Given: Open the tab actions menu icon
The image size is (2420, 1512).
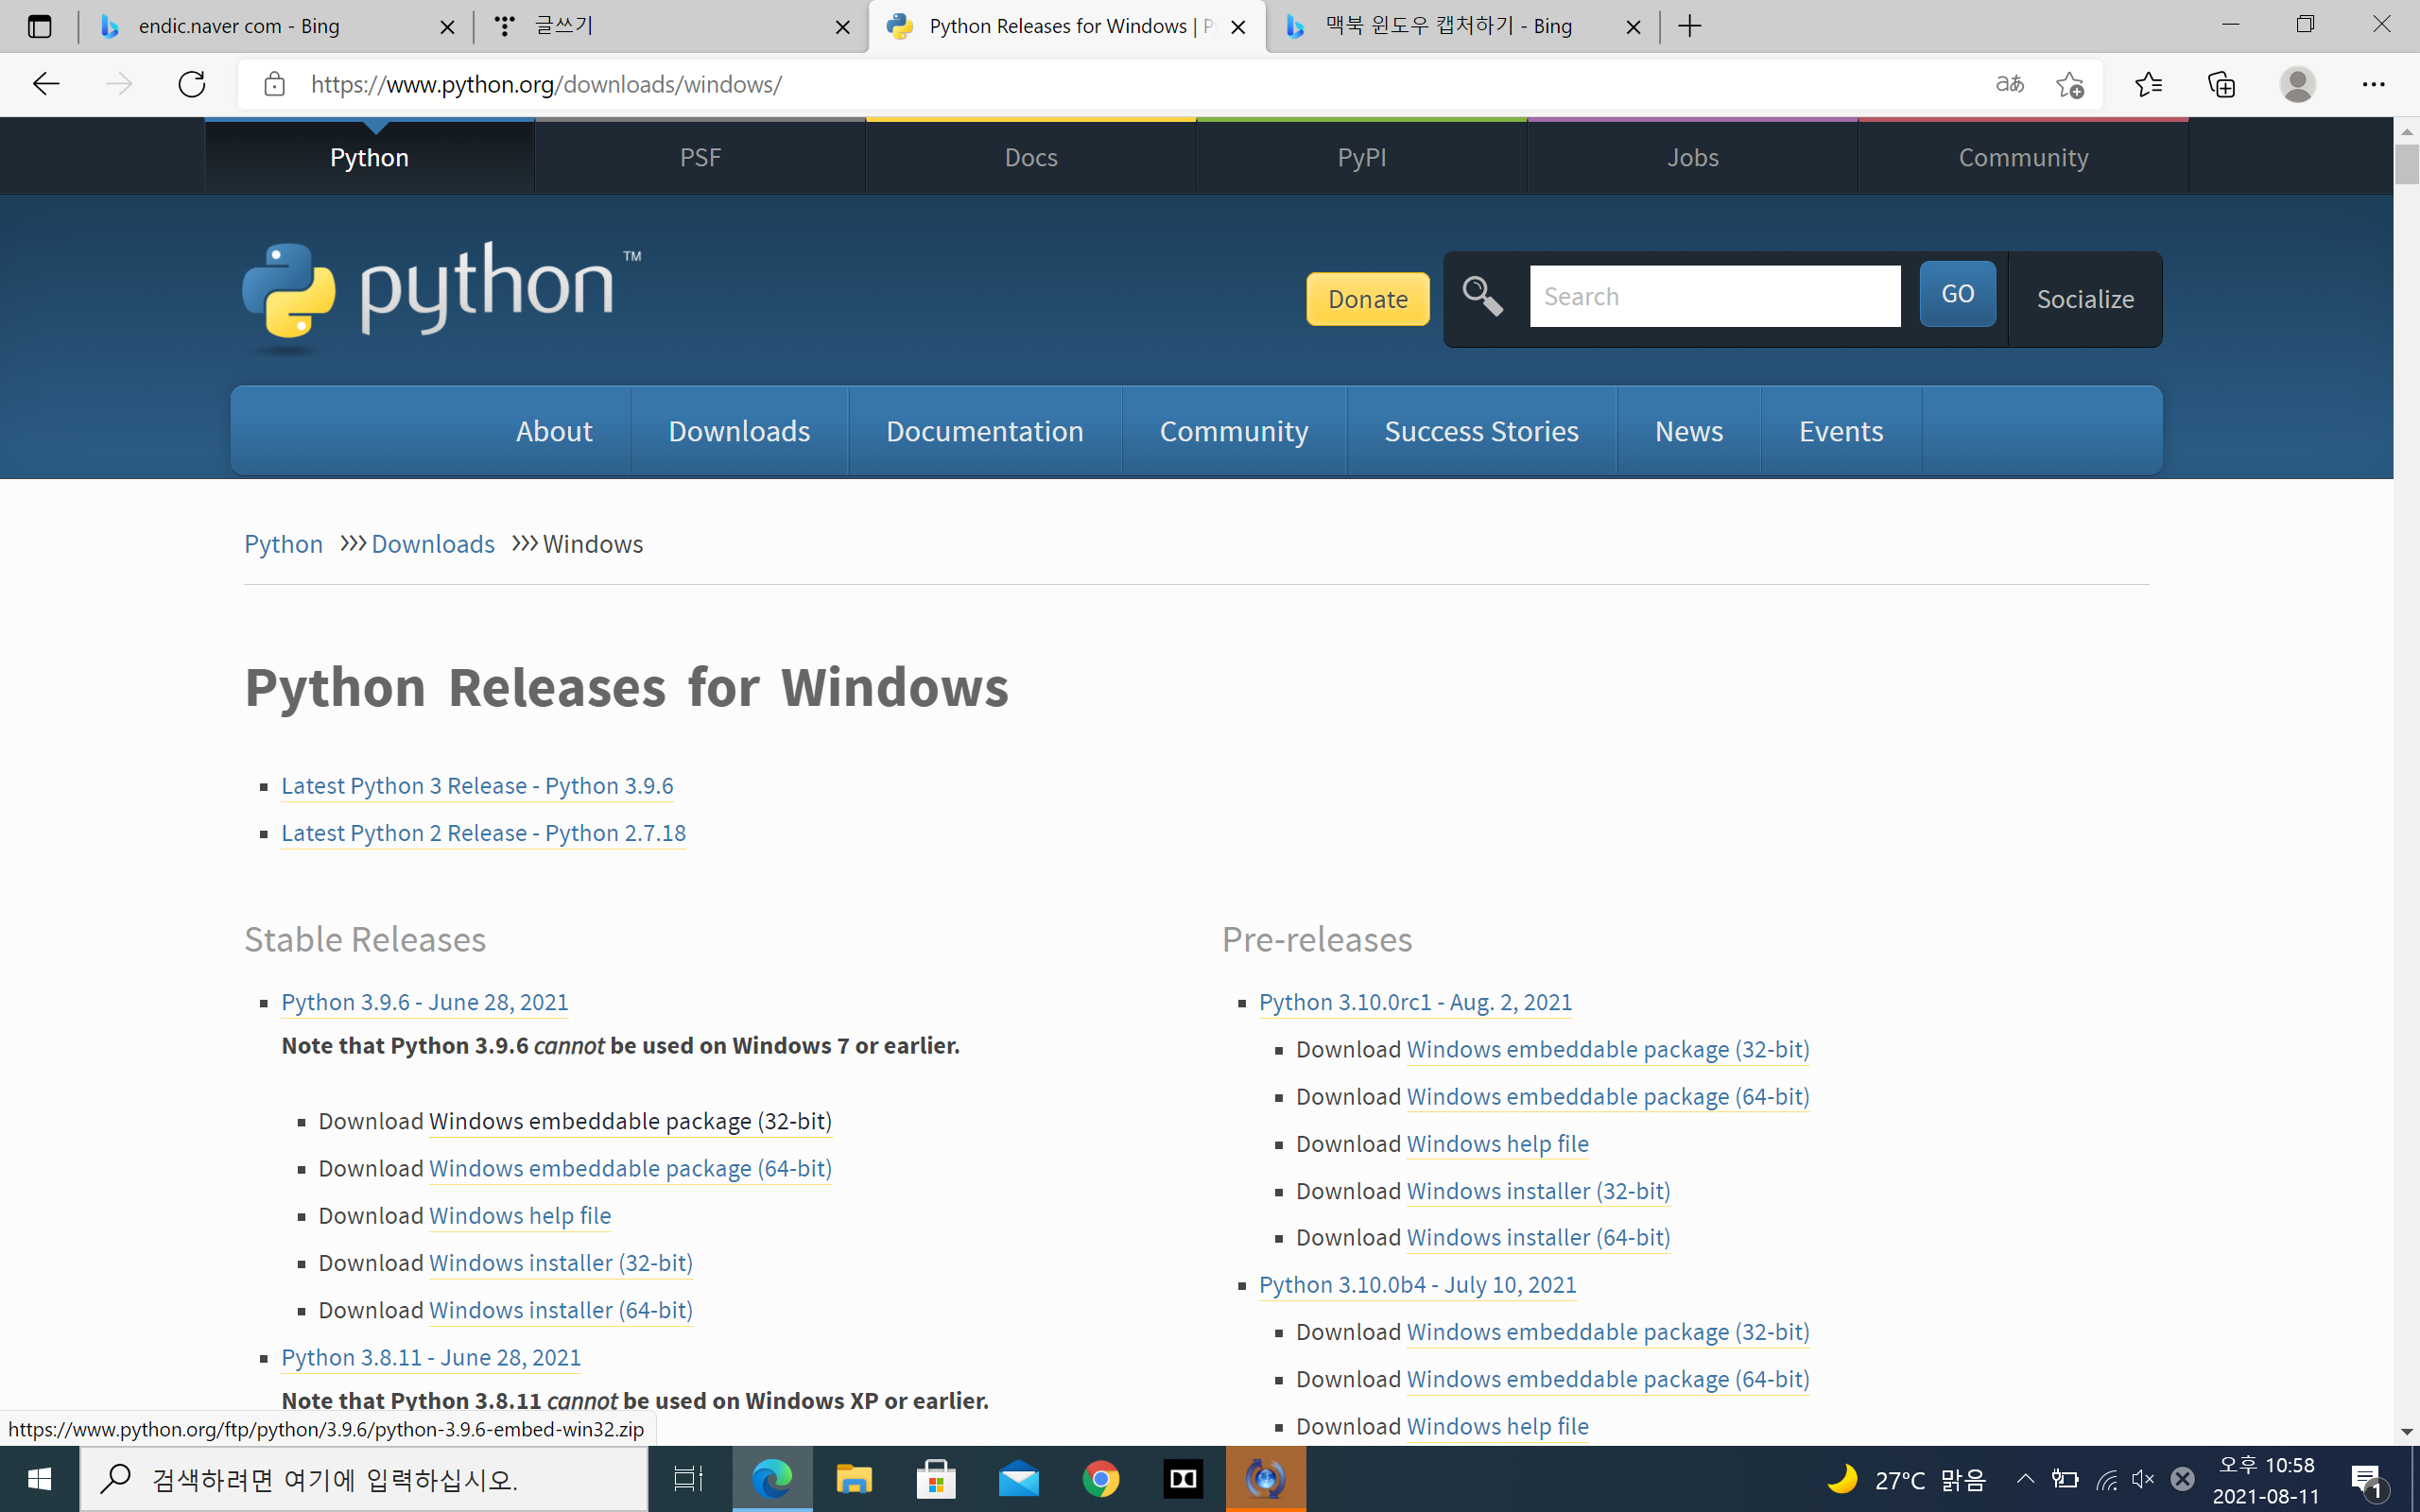Looking at the screenshot, I should coord(39,26).
